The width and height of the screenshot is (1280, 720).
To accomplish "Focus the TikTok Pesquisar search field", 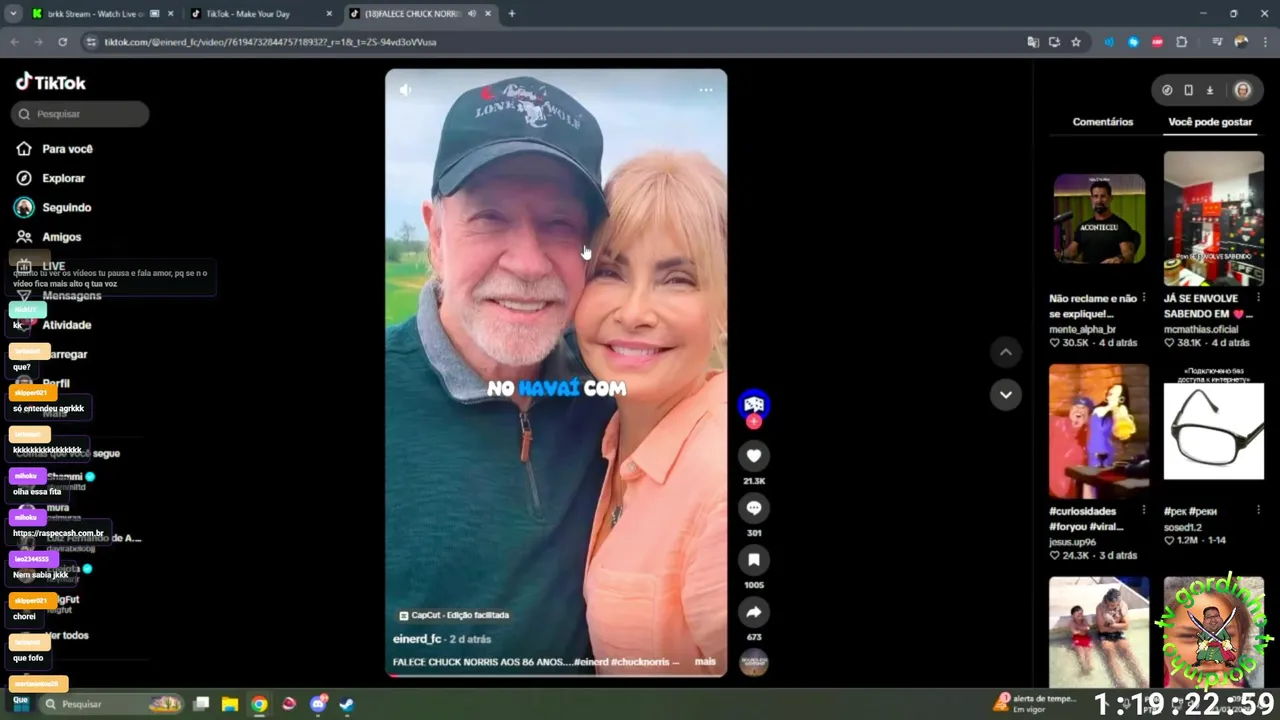I will click(80, 114).
